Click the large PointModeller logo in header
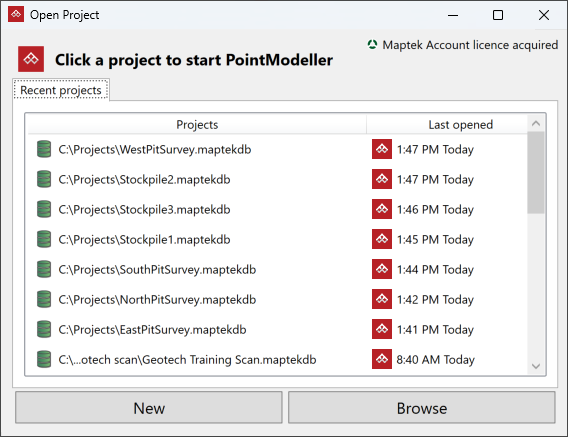This screenshot has width=568, height=437. click(31, 59)
